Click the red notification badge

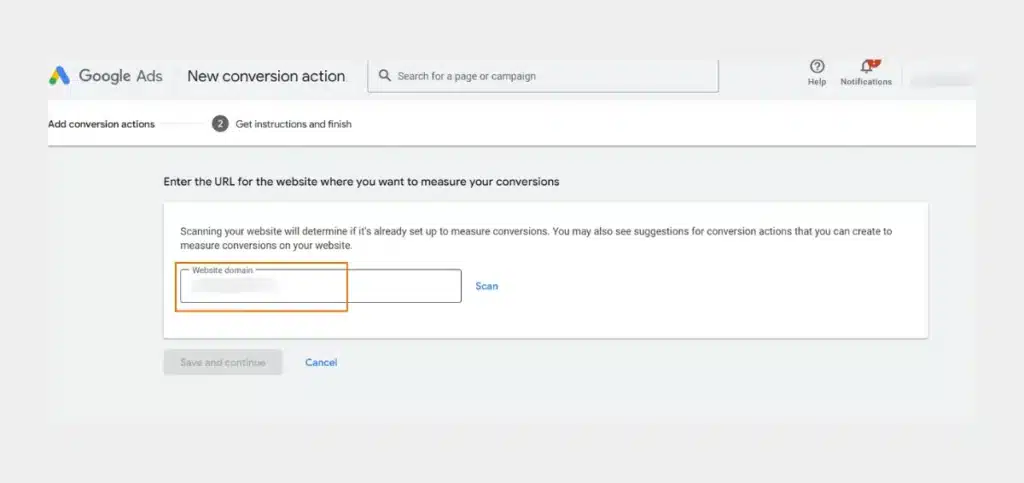(874, 63)
